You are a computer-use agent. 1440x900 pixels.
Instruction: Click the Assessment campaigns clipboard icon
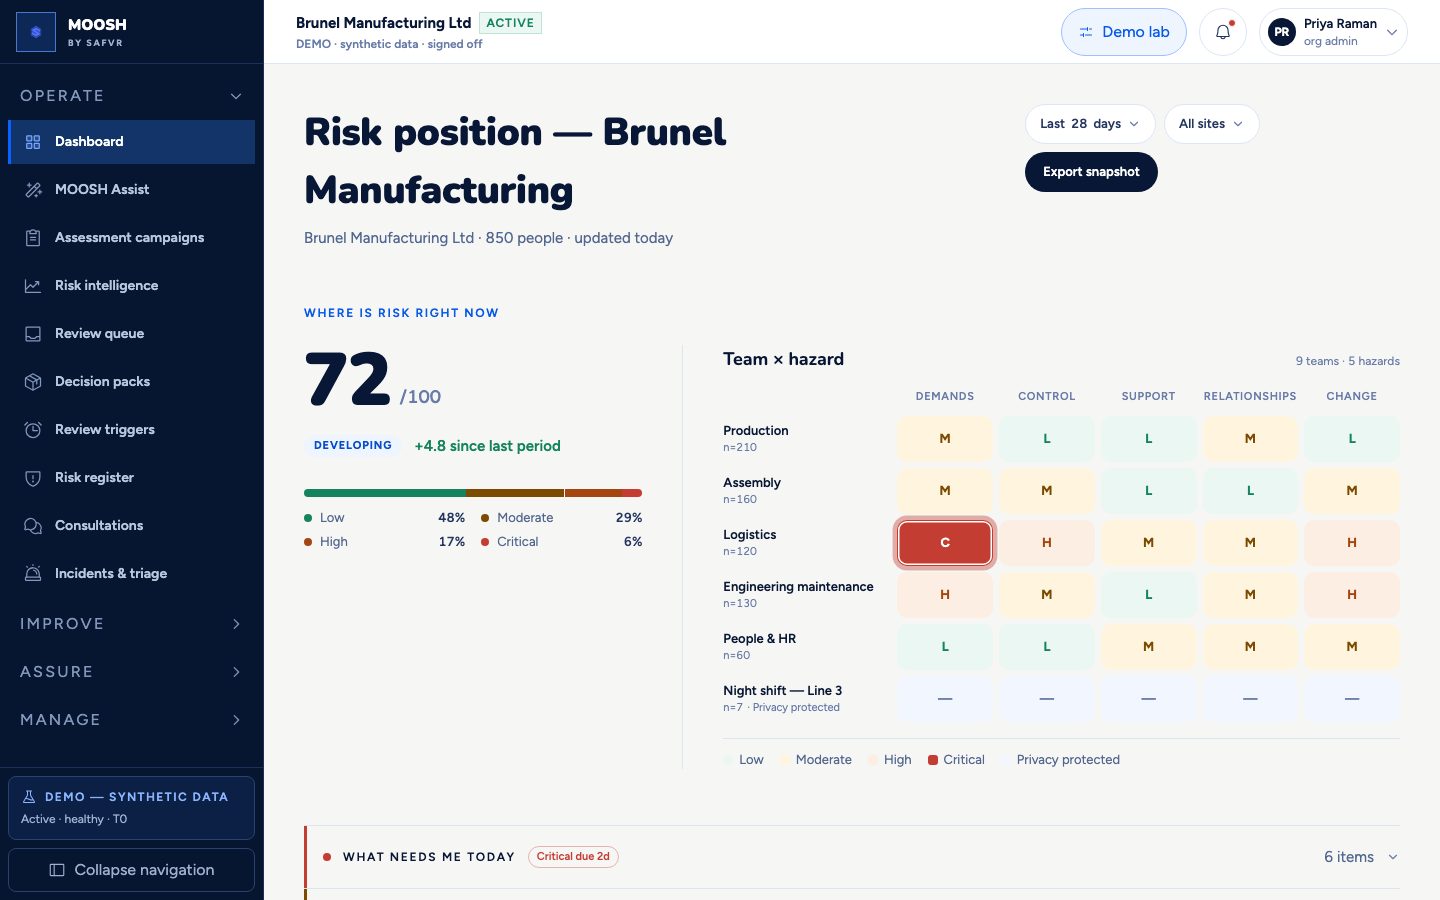coord(33,238)
